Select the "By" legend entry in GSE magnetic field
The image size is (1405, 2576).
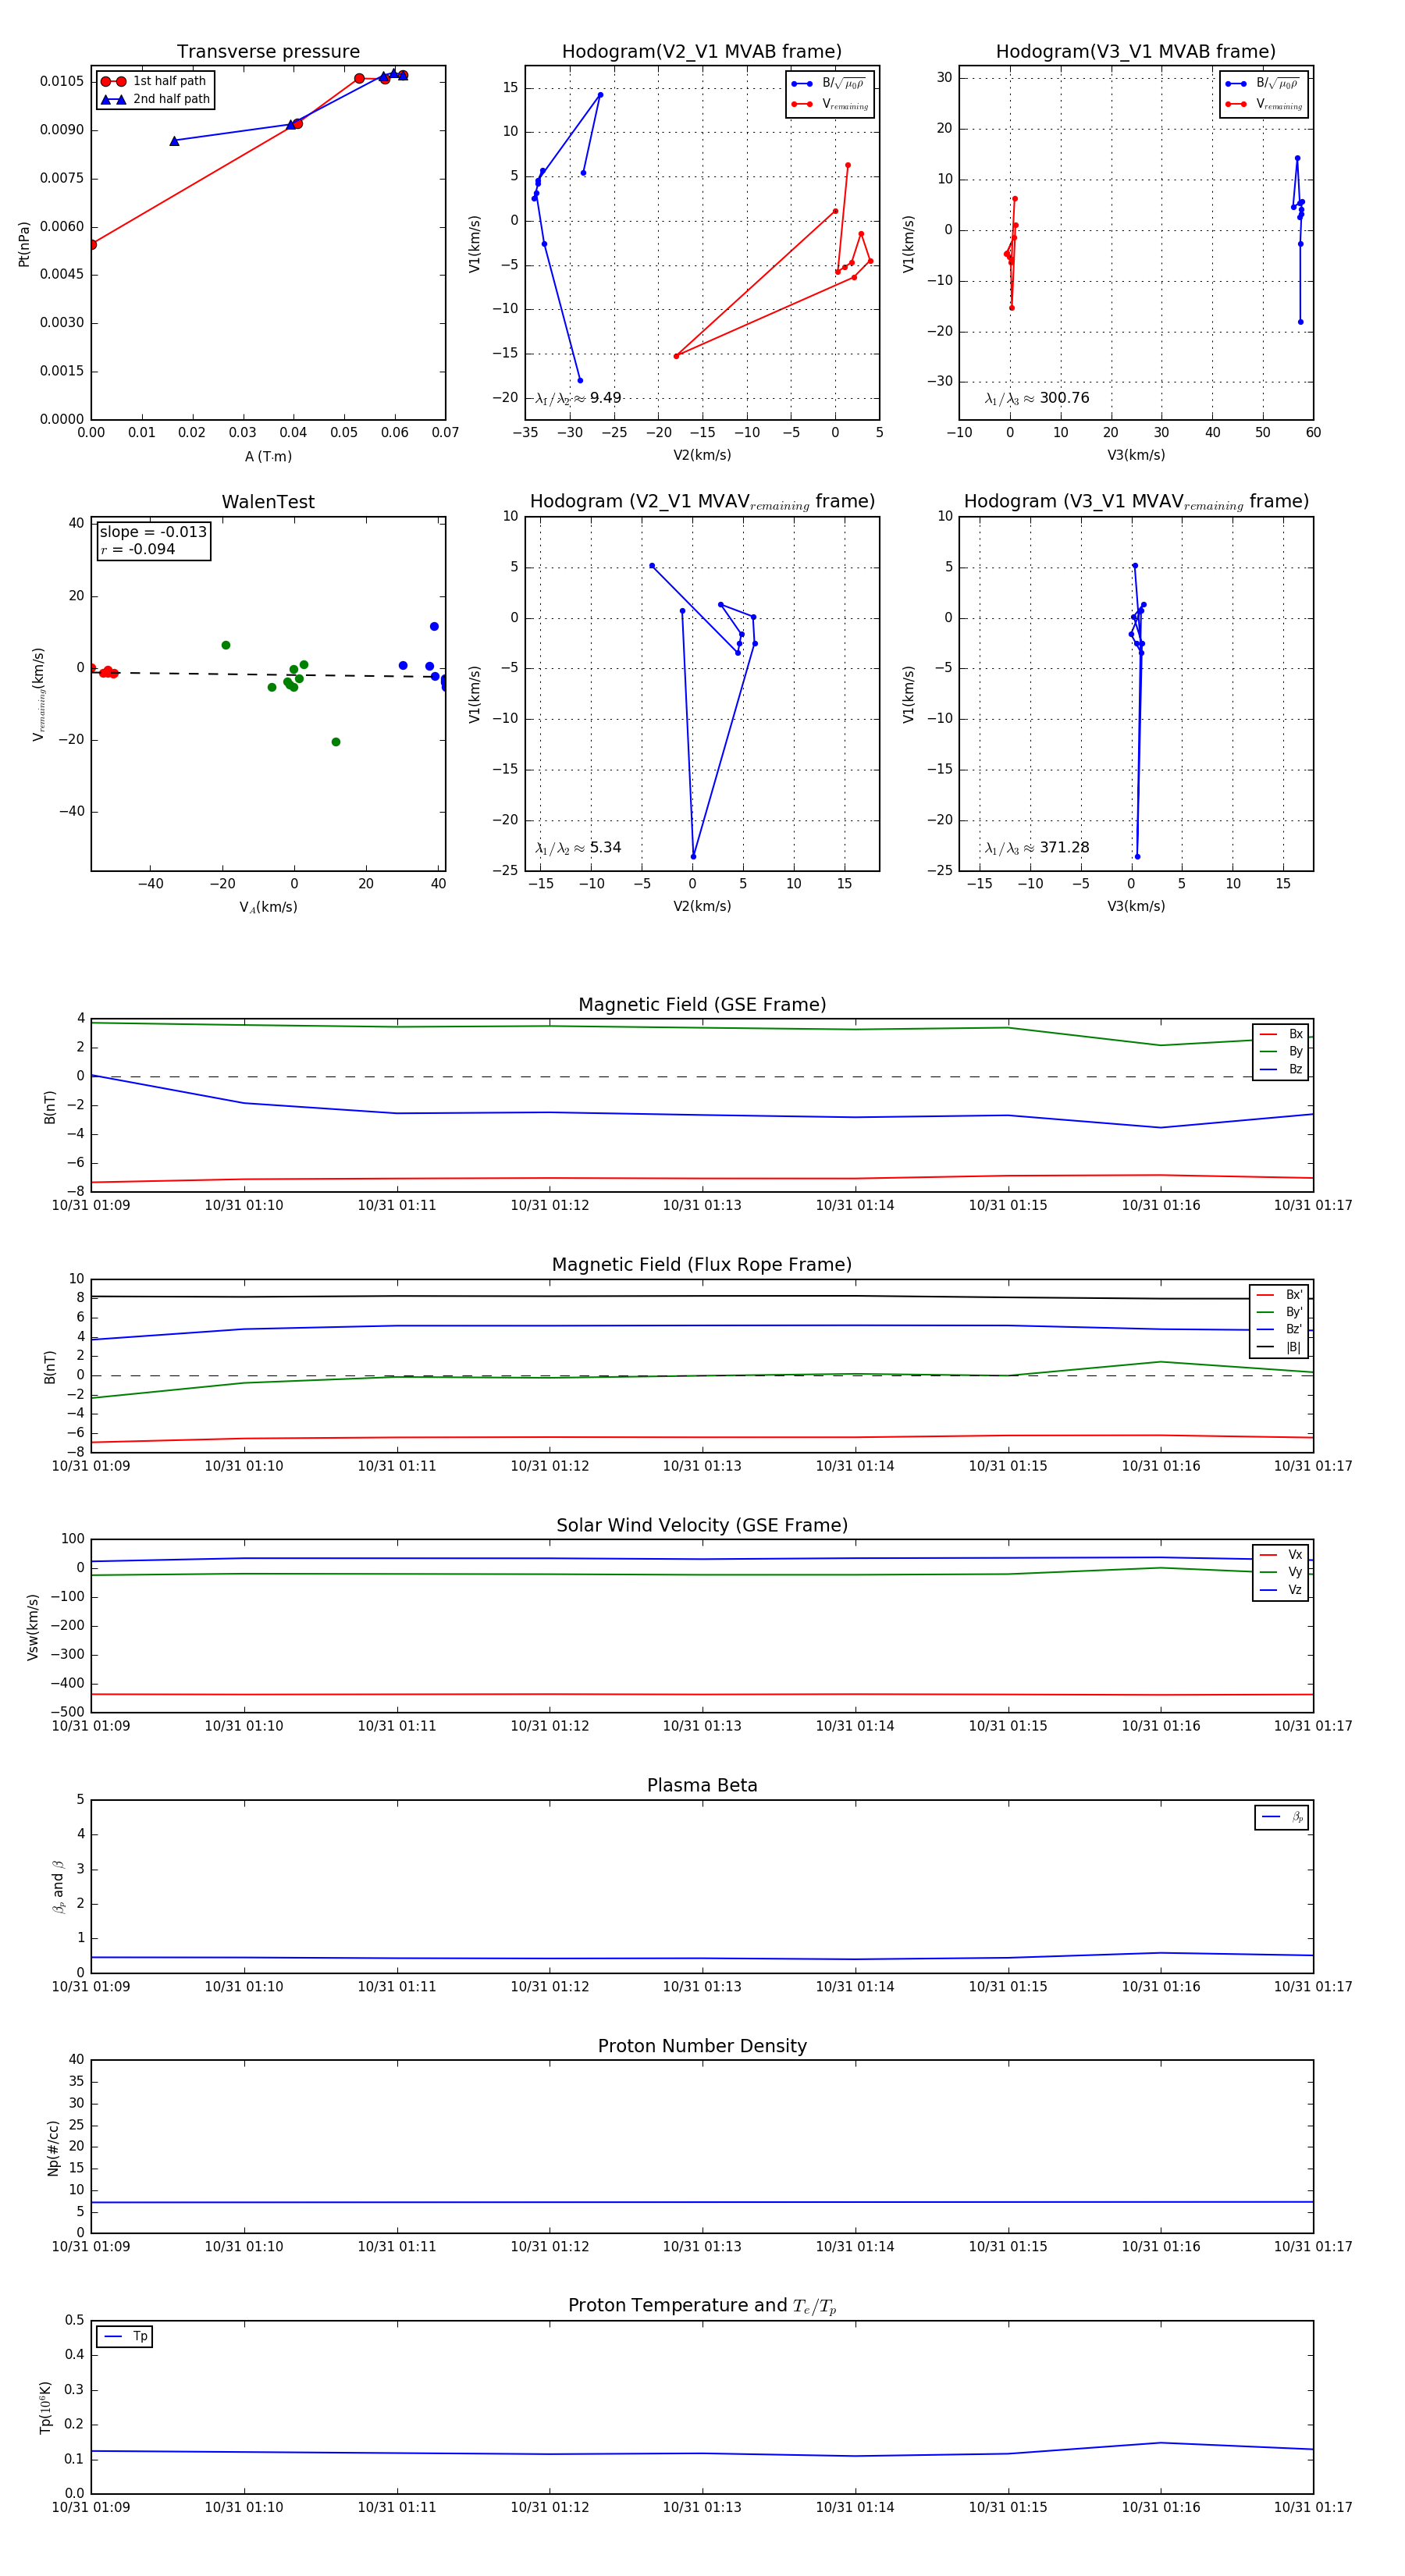pyautogui.click(x=1281, y=1051)
